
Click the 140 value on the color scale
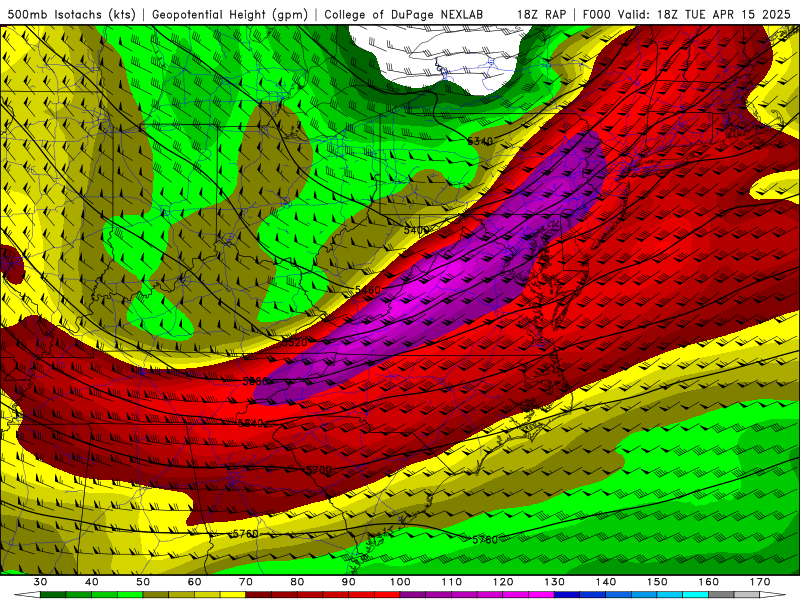(x=606, y=582)
